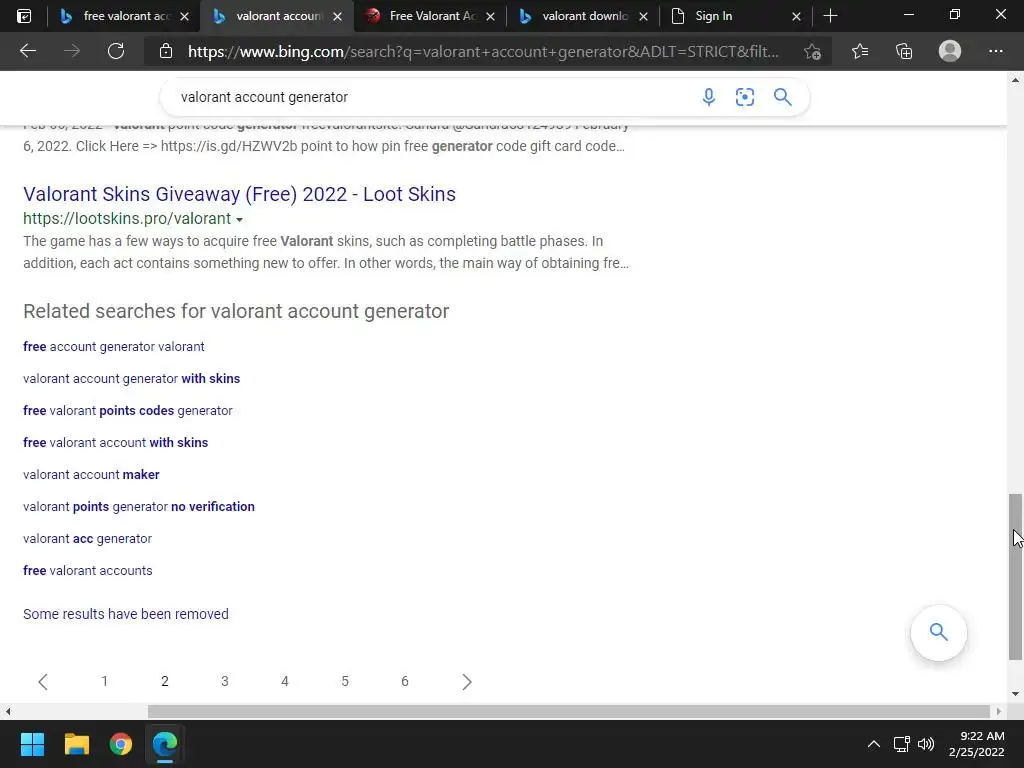
Task: Show hidden system tray icons
Action: point(873,744)
